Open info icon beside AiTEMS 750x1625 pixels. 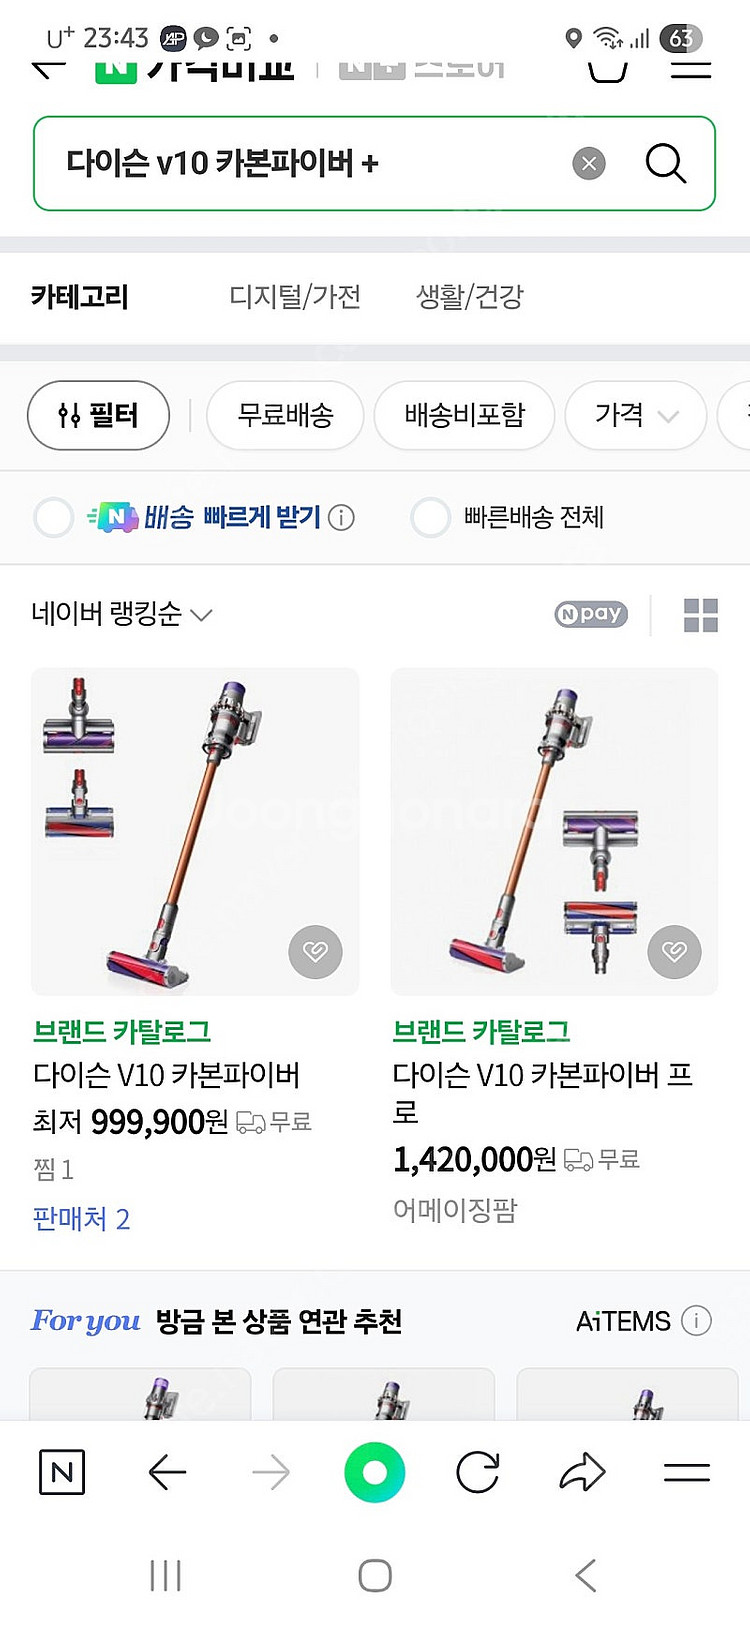coord(696,1321)
